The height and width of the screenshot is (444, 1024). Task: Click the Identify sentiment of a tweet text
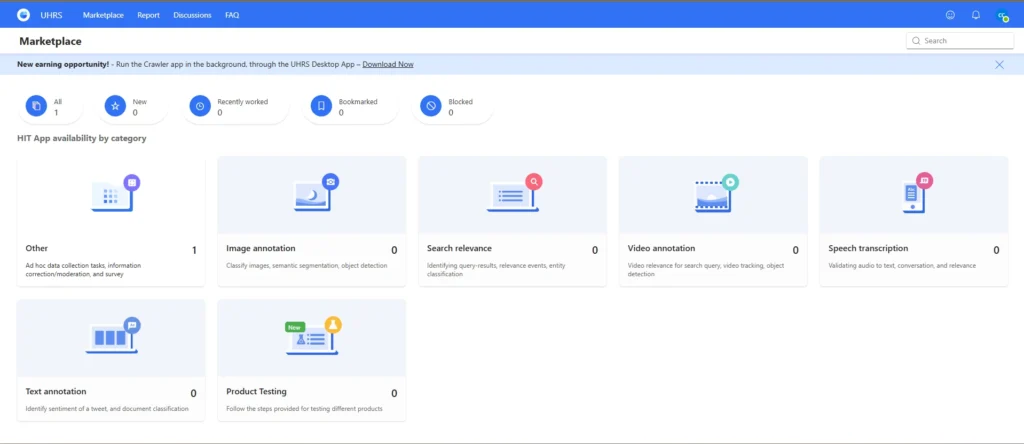[x=107, y=409]
